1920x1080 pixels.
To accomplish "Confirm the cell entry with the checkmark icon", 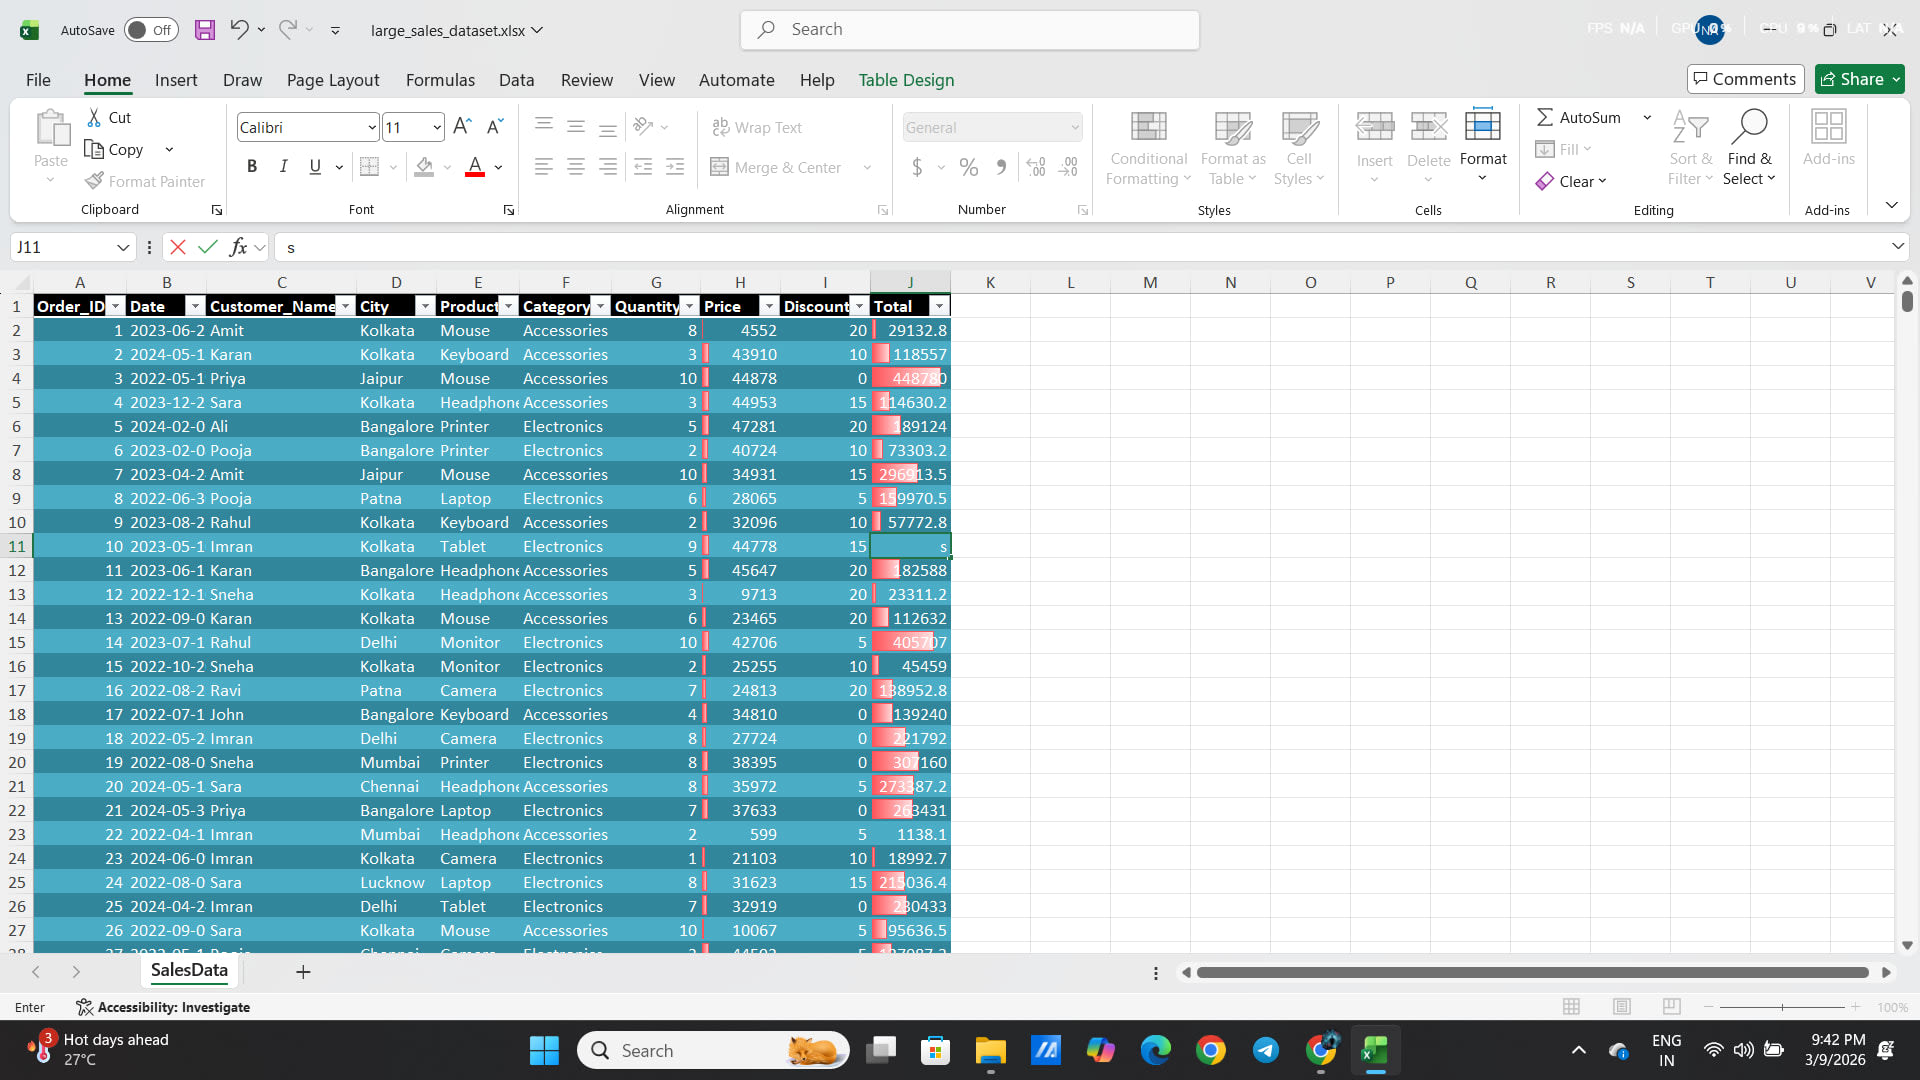I will coord(208,247).
